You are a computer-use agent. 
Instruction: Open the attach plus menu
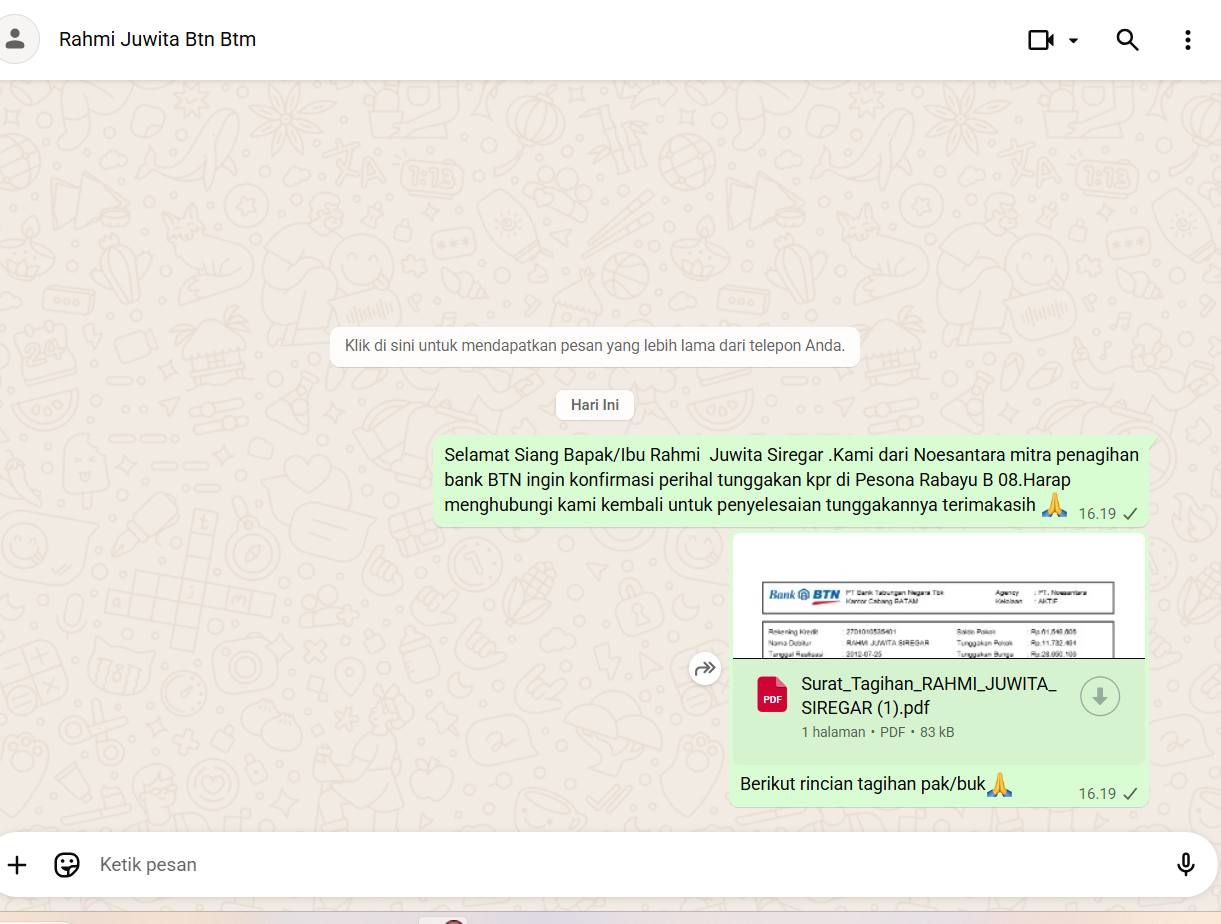coord(17,865)
